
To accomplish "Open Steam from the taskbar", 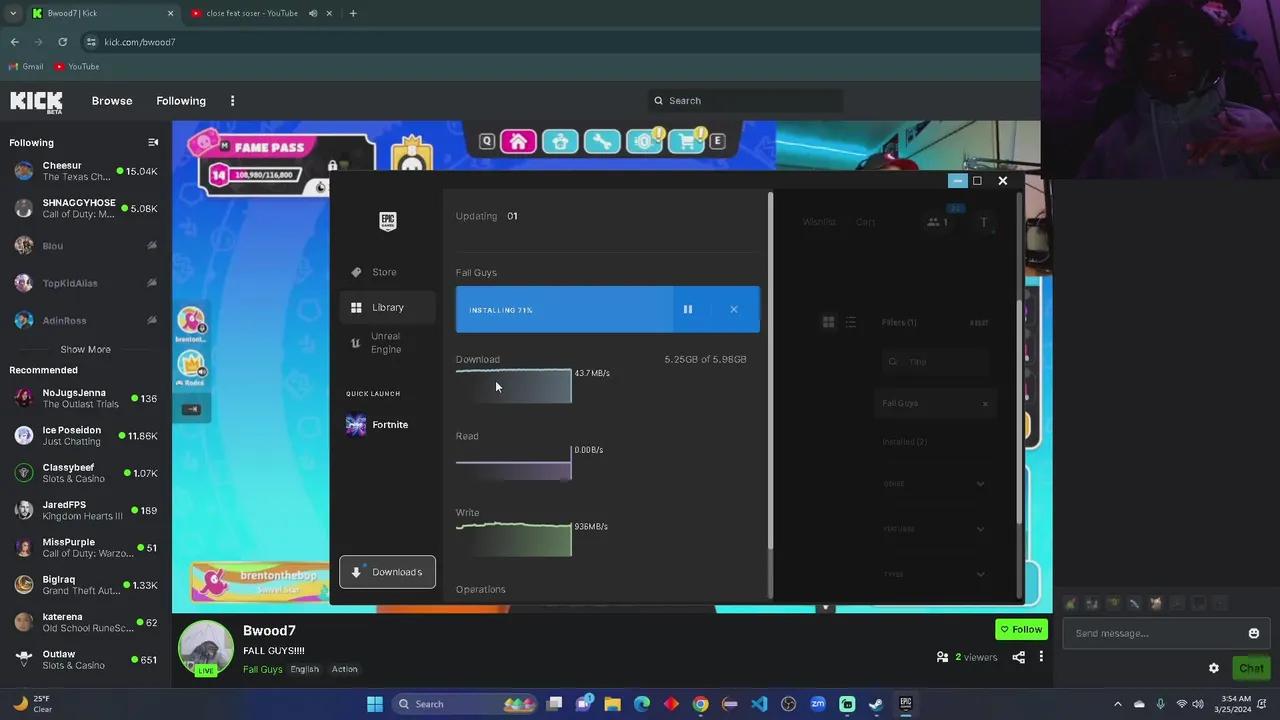I will [x=876, y=704].
